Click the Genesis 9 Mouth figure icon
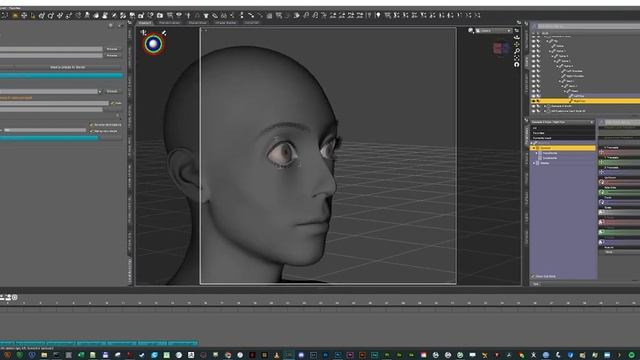The image size is (640, 360). point(549,106)
